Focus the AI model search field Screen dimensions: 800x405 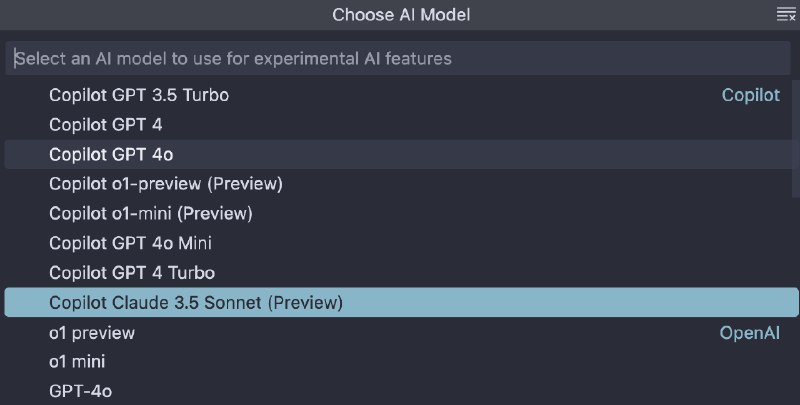[x=400, y=59]
